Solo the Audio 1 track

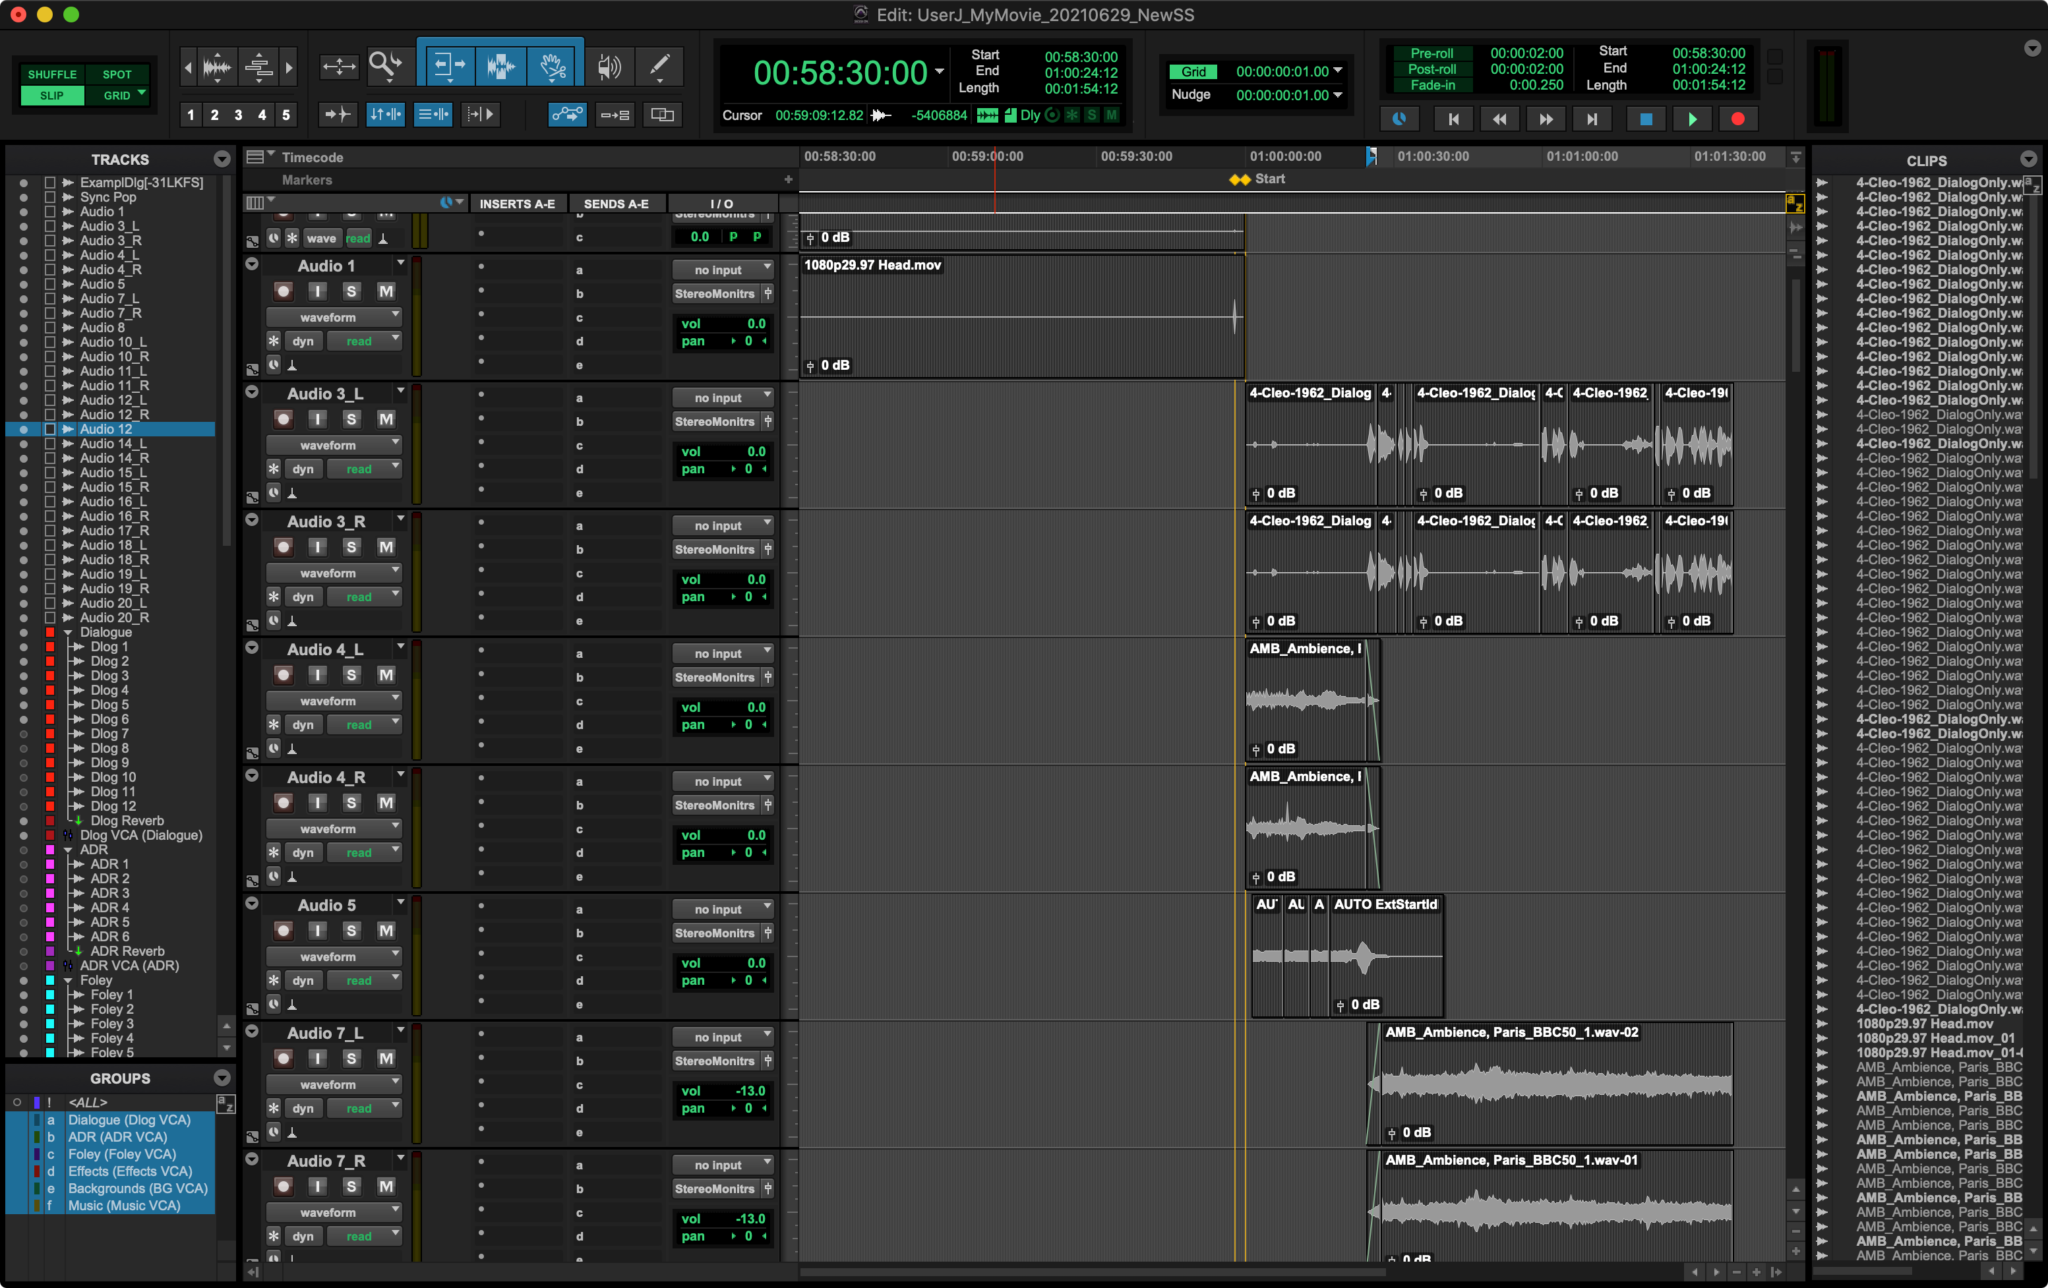click(x=350, y=290)
